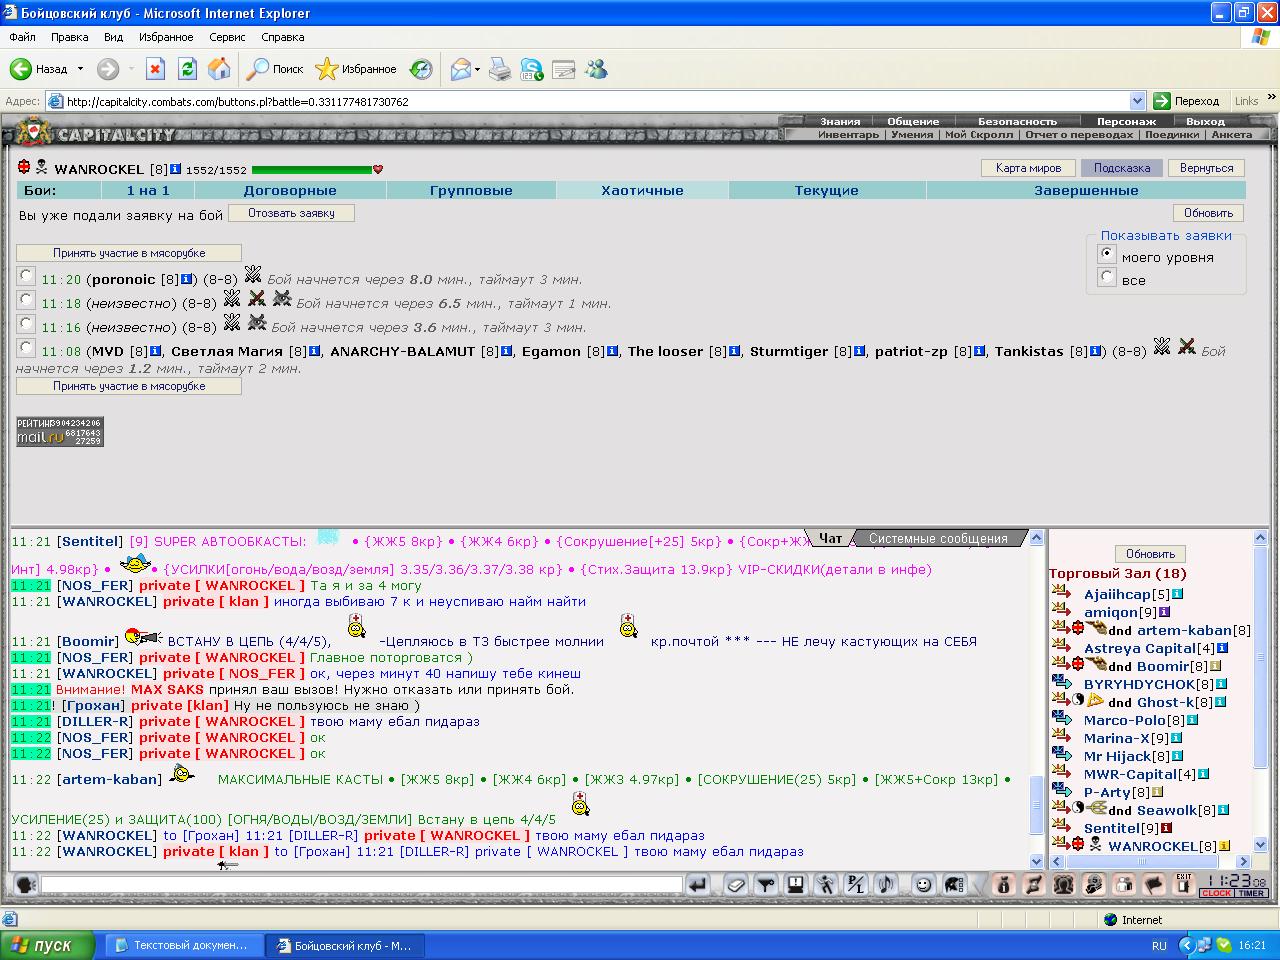Click the EXIT door icon

(1184, 884)
